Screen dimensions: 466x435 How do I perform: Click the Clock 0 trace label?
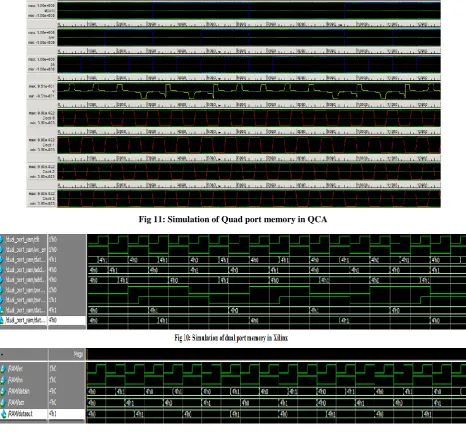pyautogui.click(x=48, y=118)
